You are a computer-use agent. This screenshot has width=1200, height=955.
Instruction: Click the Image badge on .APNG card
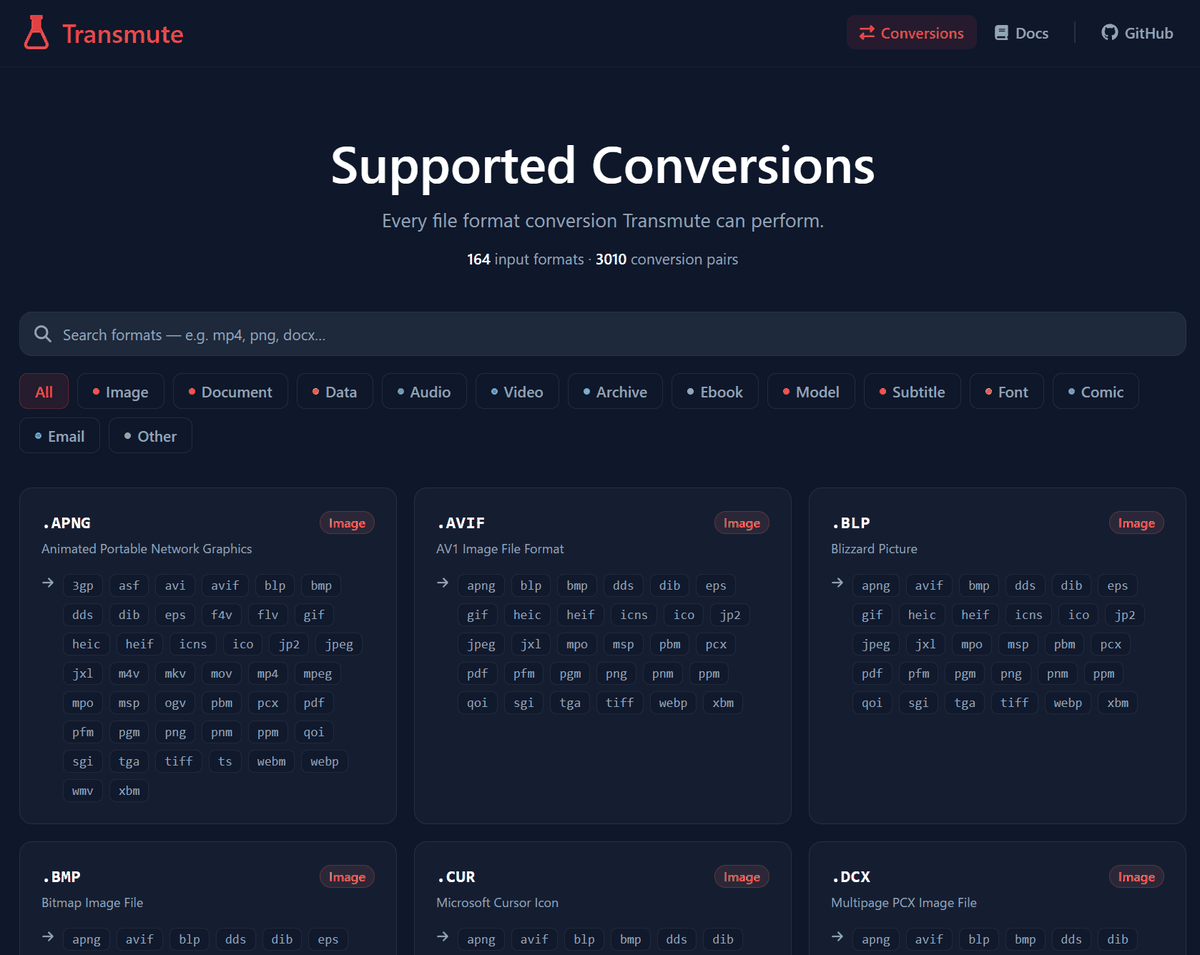(x=347, y=523)
